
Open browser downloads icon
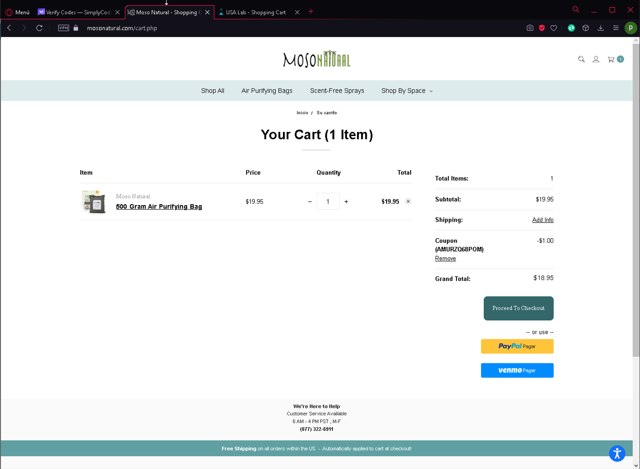600,28
